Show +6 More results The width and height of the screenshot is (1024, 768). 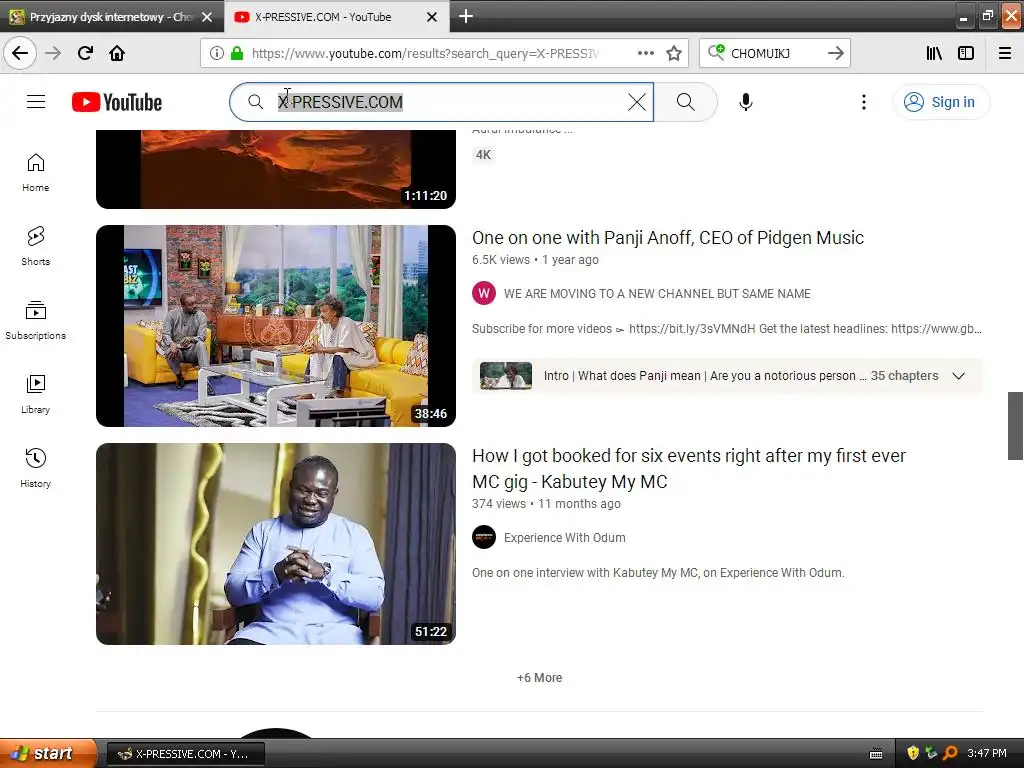(x=539, y=678)
